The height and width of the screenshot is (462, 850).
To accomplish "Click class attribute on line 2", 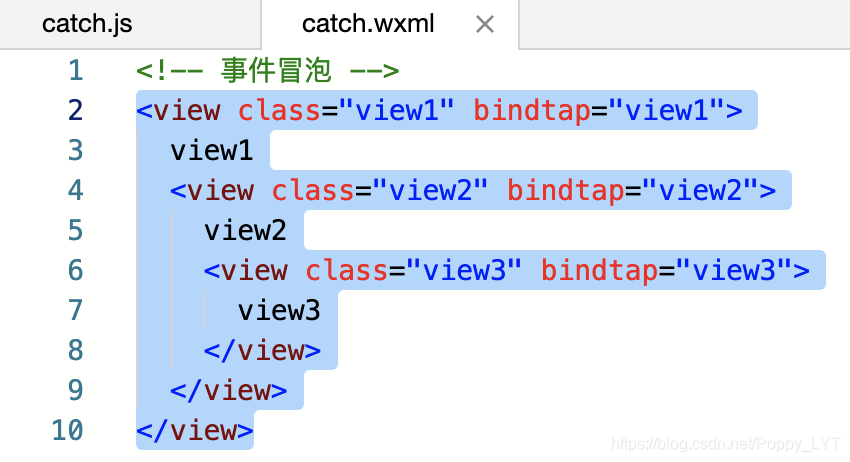I will coord(280,111).
